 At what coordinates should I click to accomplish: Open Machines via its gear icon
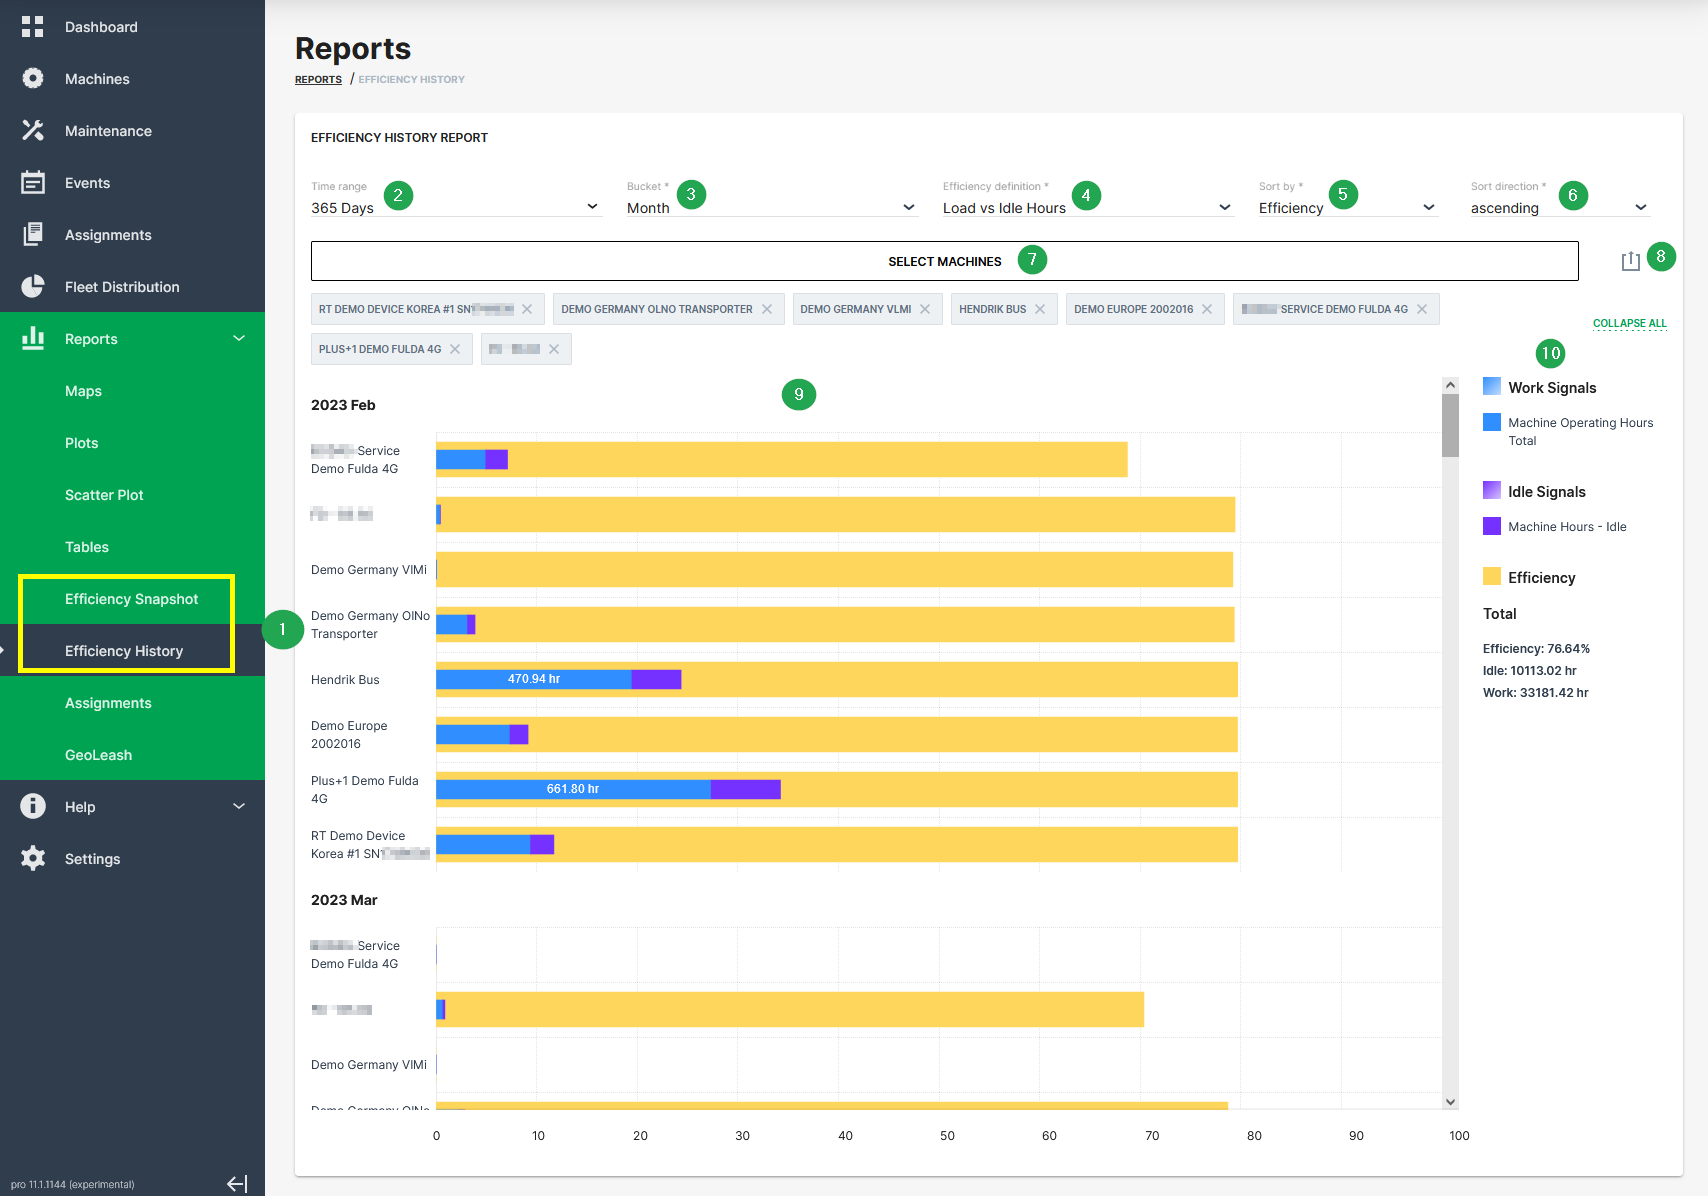click(x=33, y=79)
